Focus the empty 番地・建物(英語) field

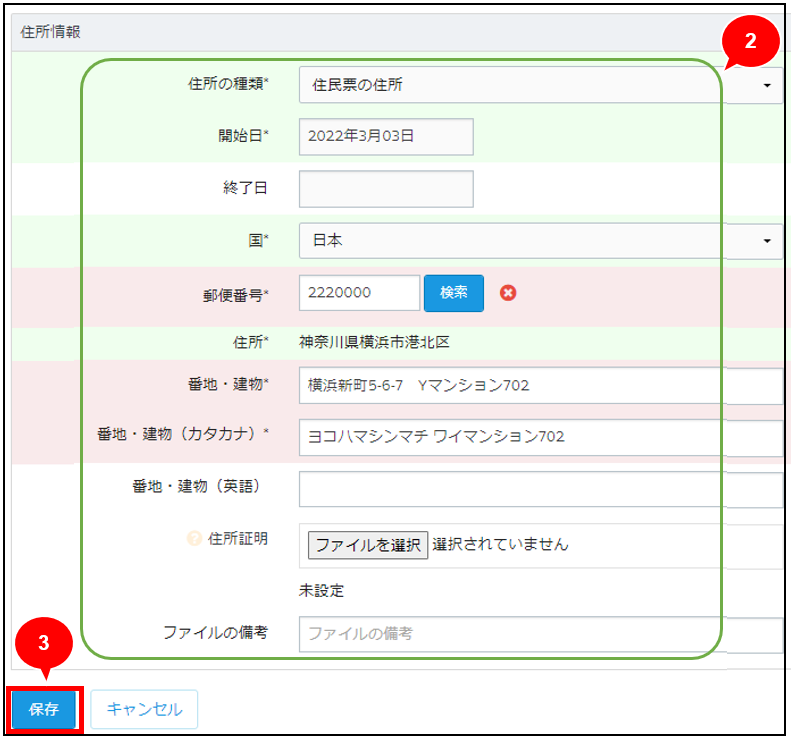pyautogui.click(x=540, y=489)
